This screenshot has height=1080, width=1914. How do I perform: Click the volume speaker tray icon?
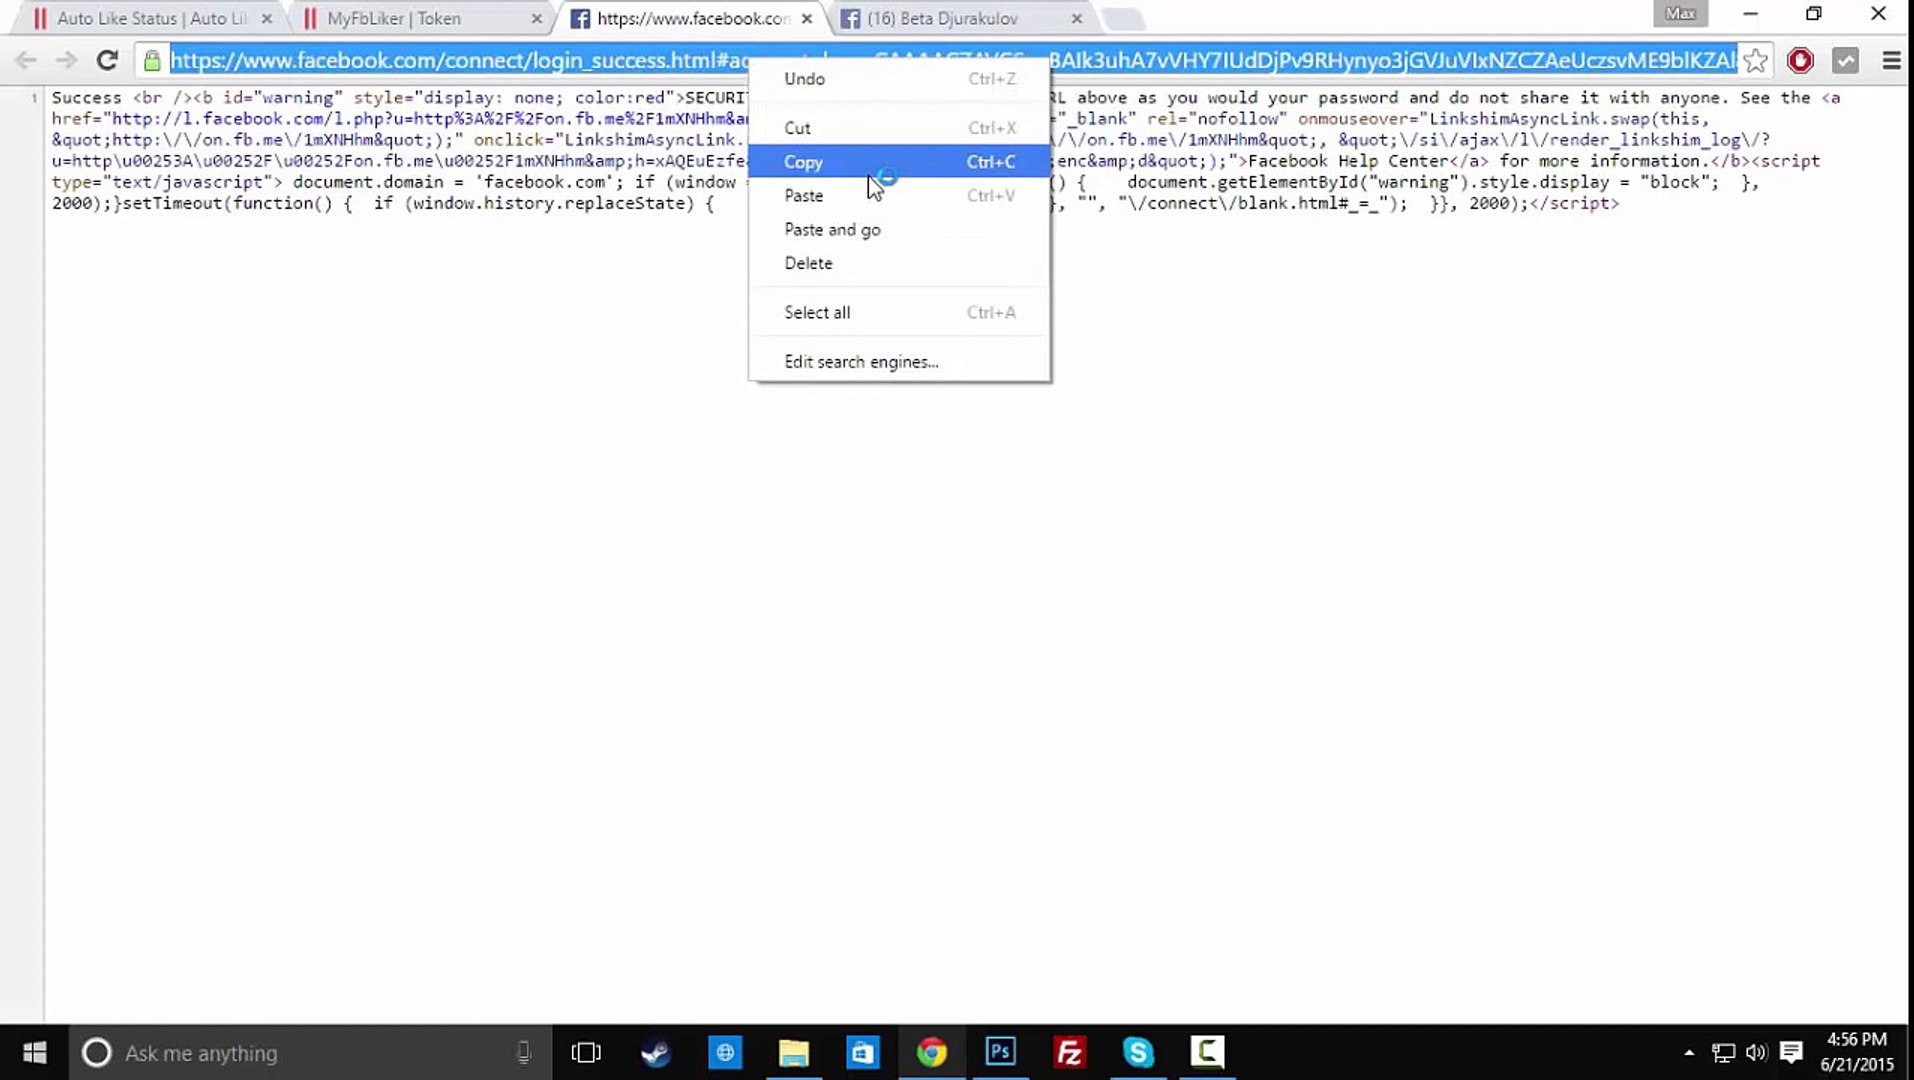(1756, 1052)
